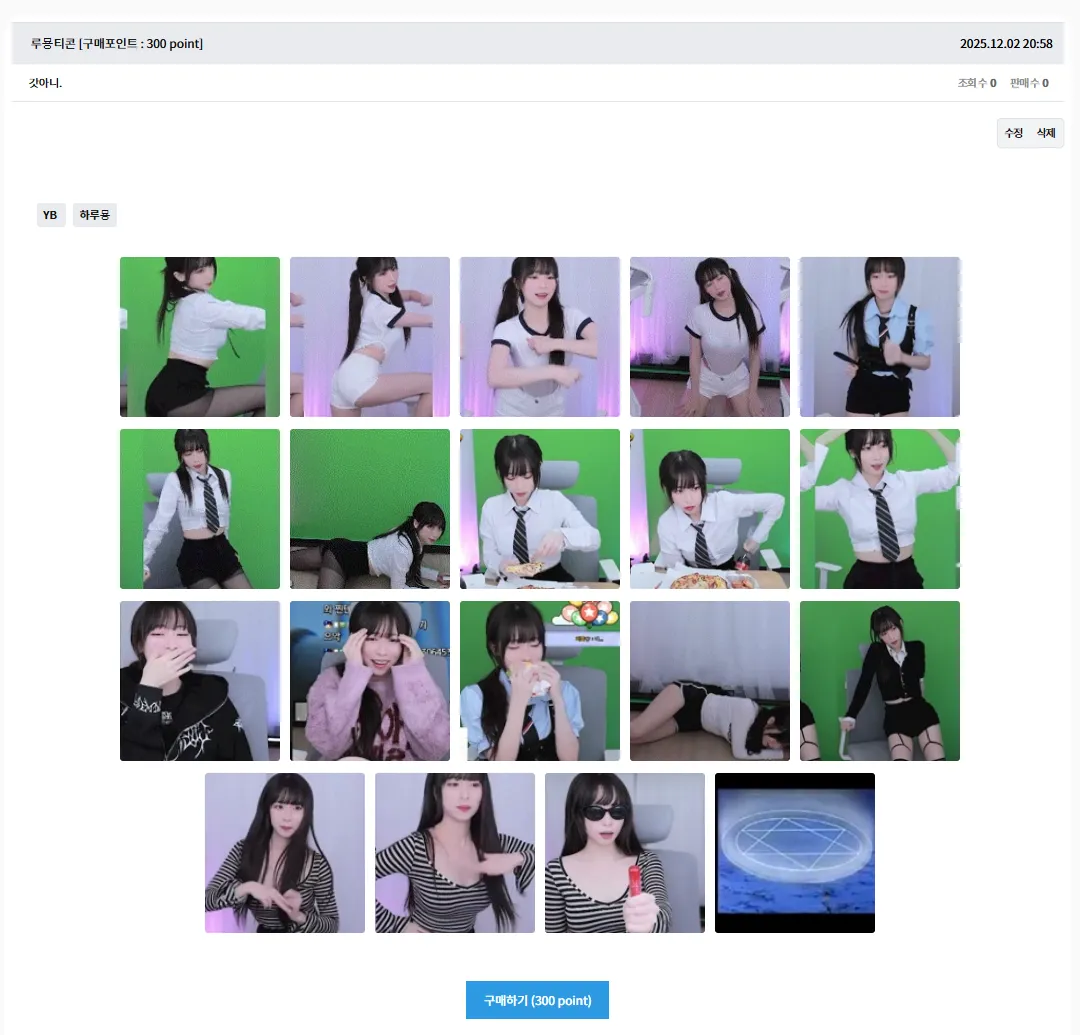Open the lying-on-floor thumbnail
Viewport: 1080px width, 1035px height.
tap(709, 680)
